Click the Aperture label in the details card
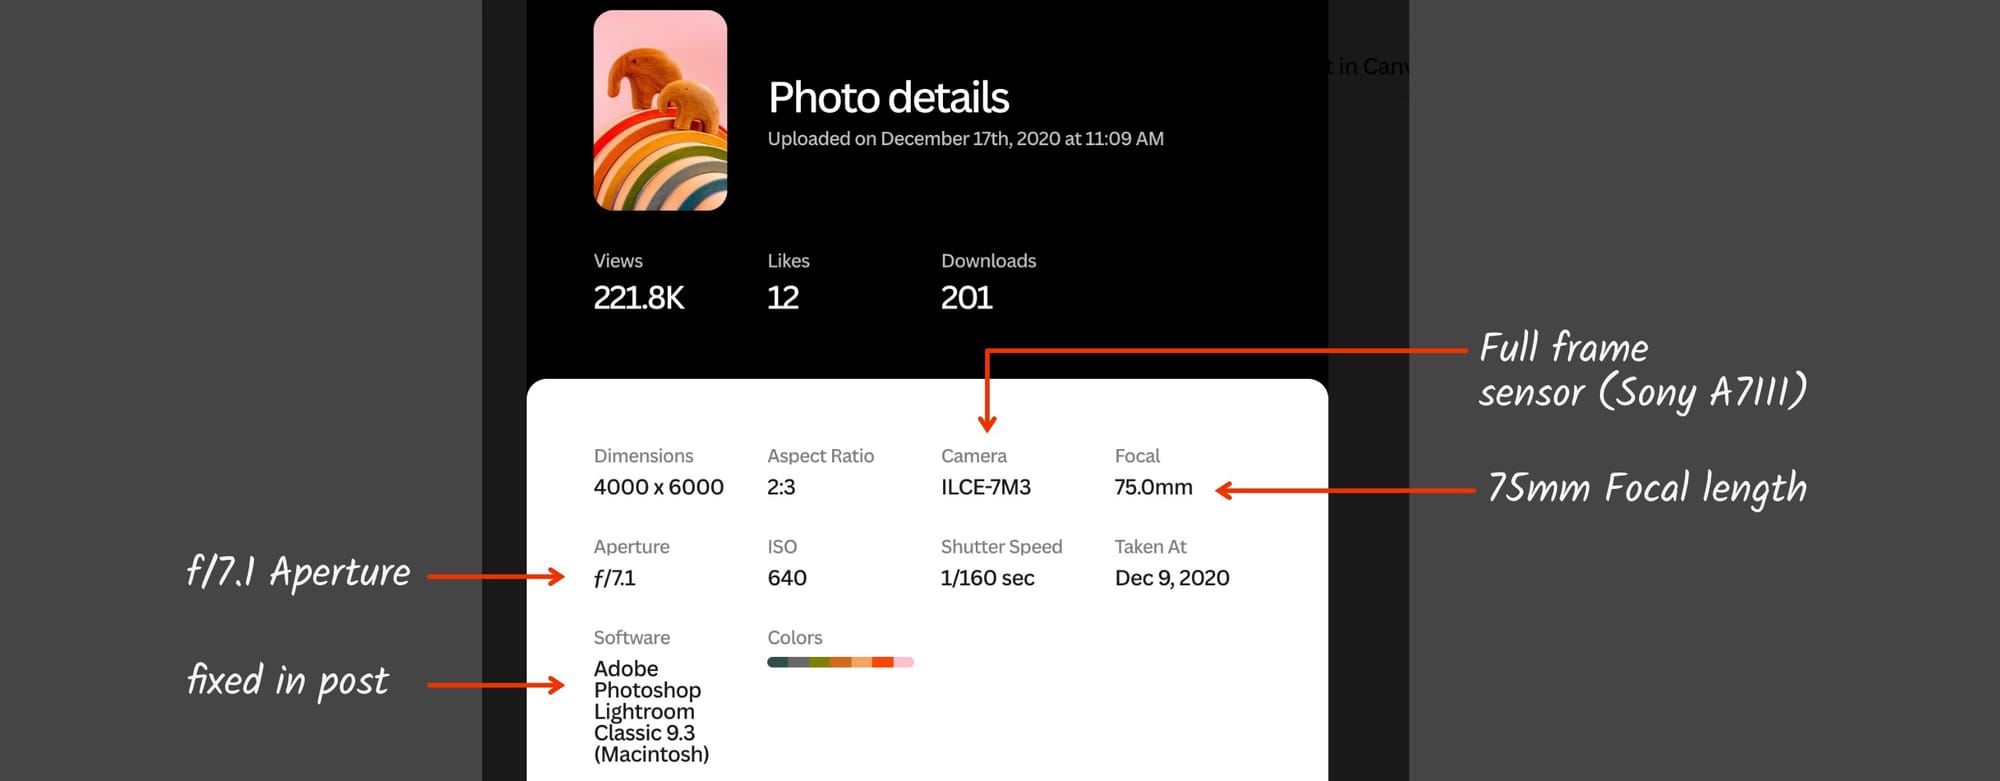Viewport: 2000px width, 781px height. pos(631,547)
